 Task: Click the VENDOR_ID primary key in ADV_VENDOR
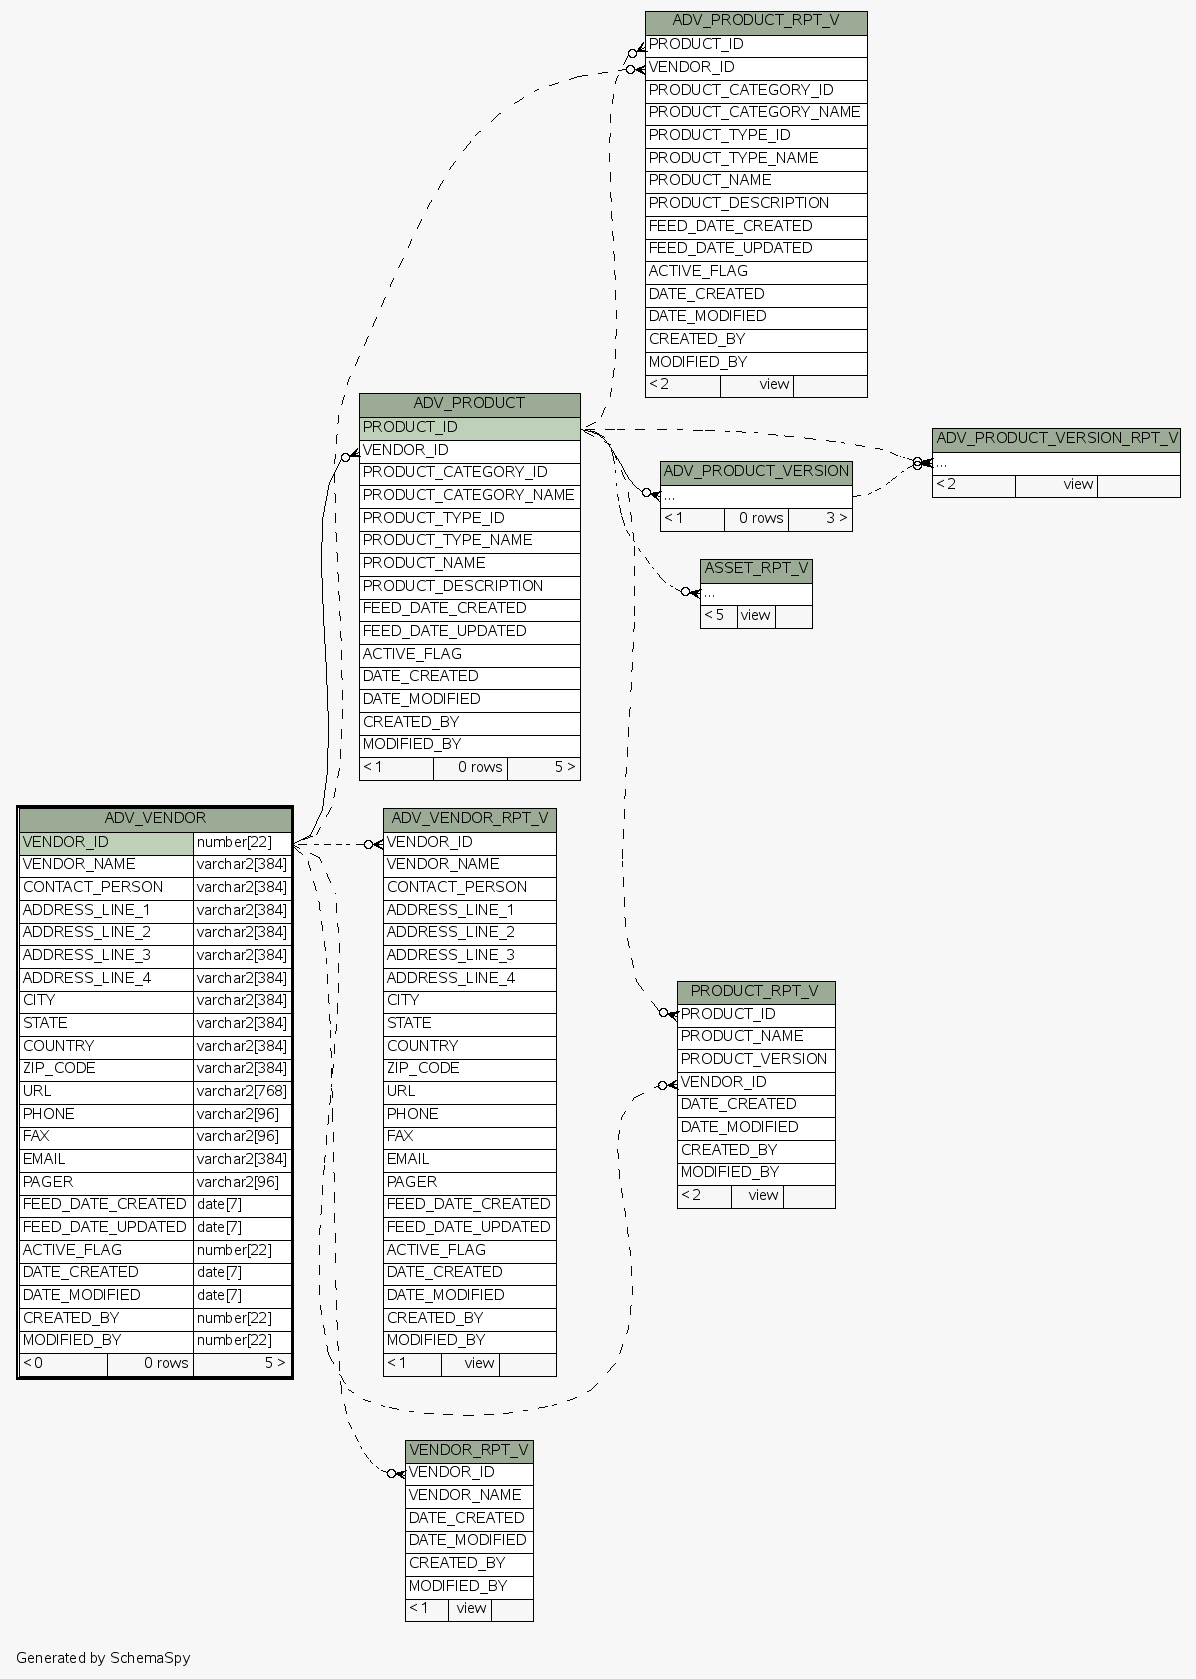pyautogui.click(x=106, y=842)
